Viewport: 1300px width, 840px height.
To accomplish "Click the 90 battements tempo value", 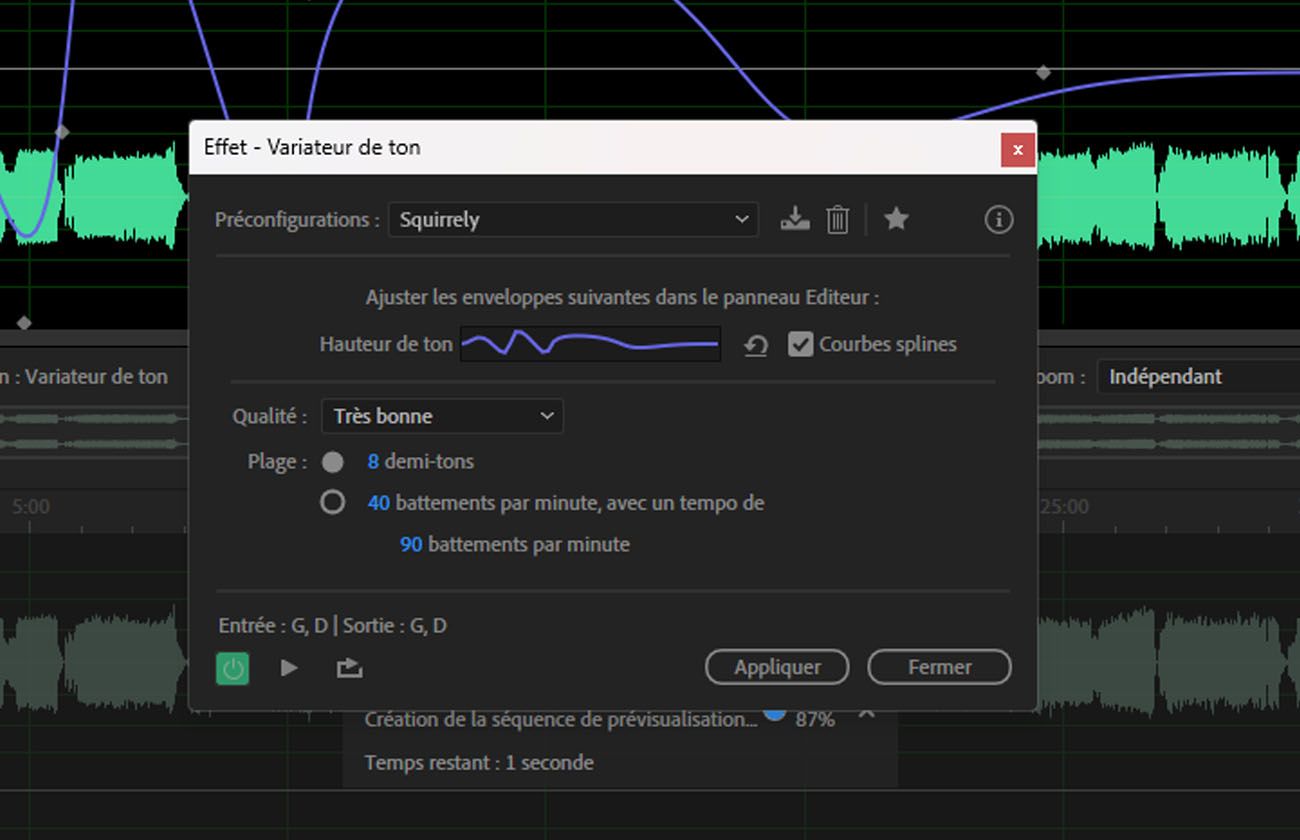I will pos(411,545).
